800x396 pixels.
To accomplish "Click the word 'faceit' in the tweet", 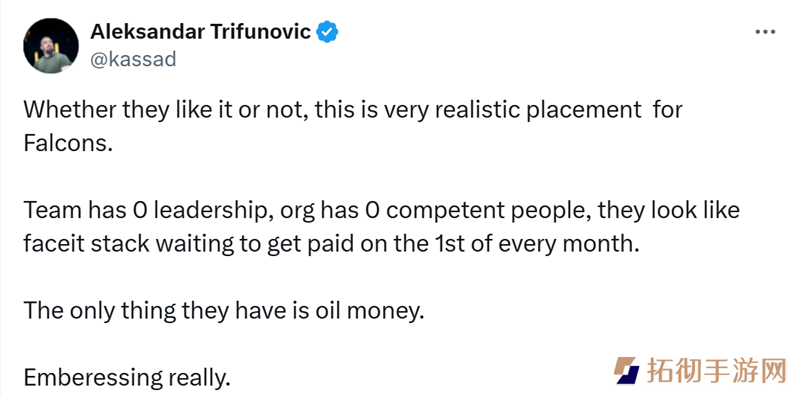I will [x=54, y=244].
